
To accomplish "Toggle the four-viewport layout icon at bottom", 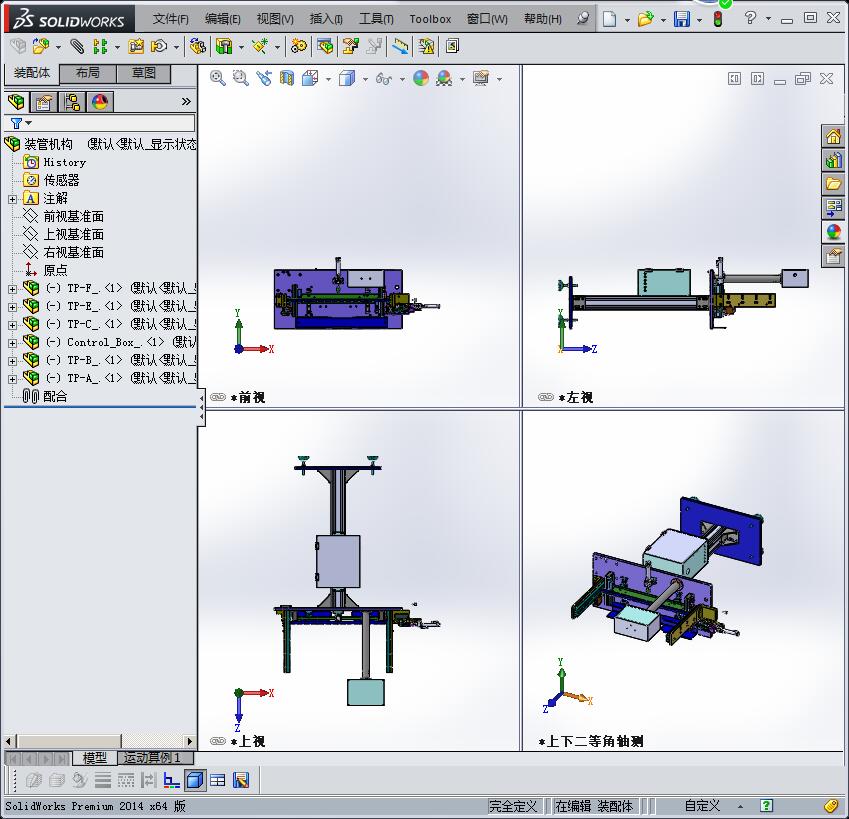I will point(218,780).
